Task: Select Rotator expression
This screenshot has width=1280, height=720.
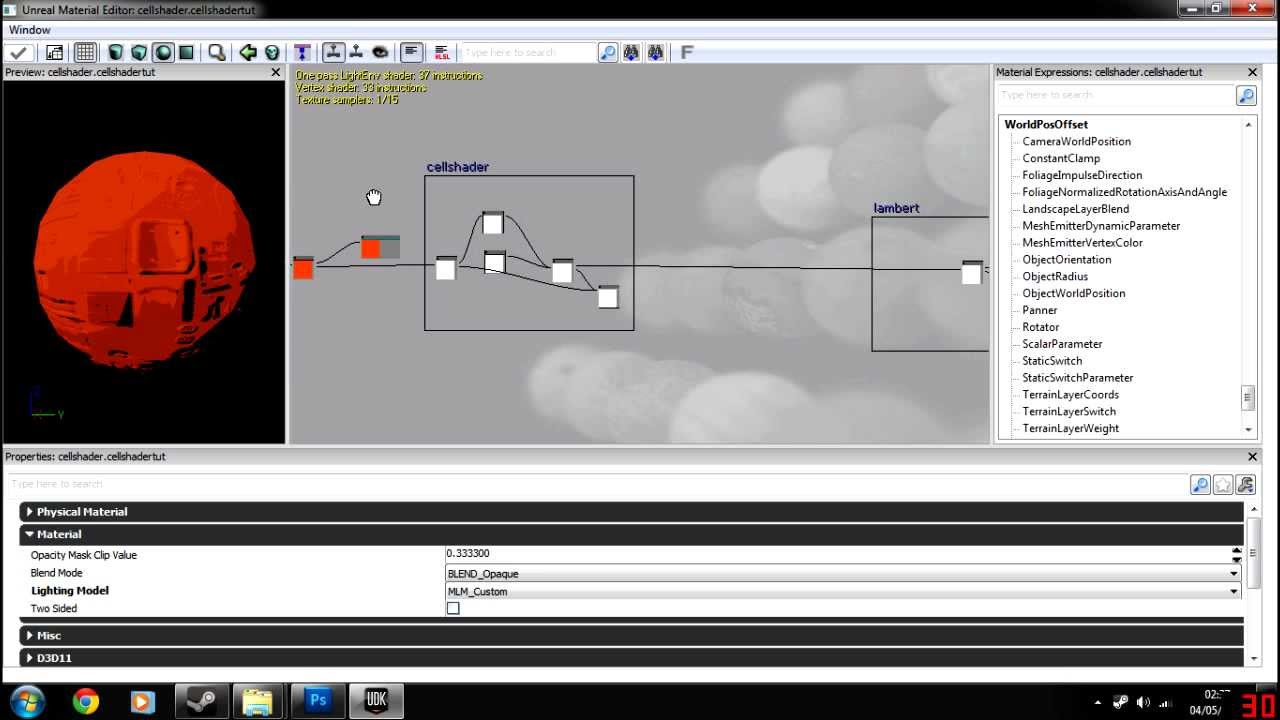Action: pyautogui.click(x=1040, y=327)
